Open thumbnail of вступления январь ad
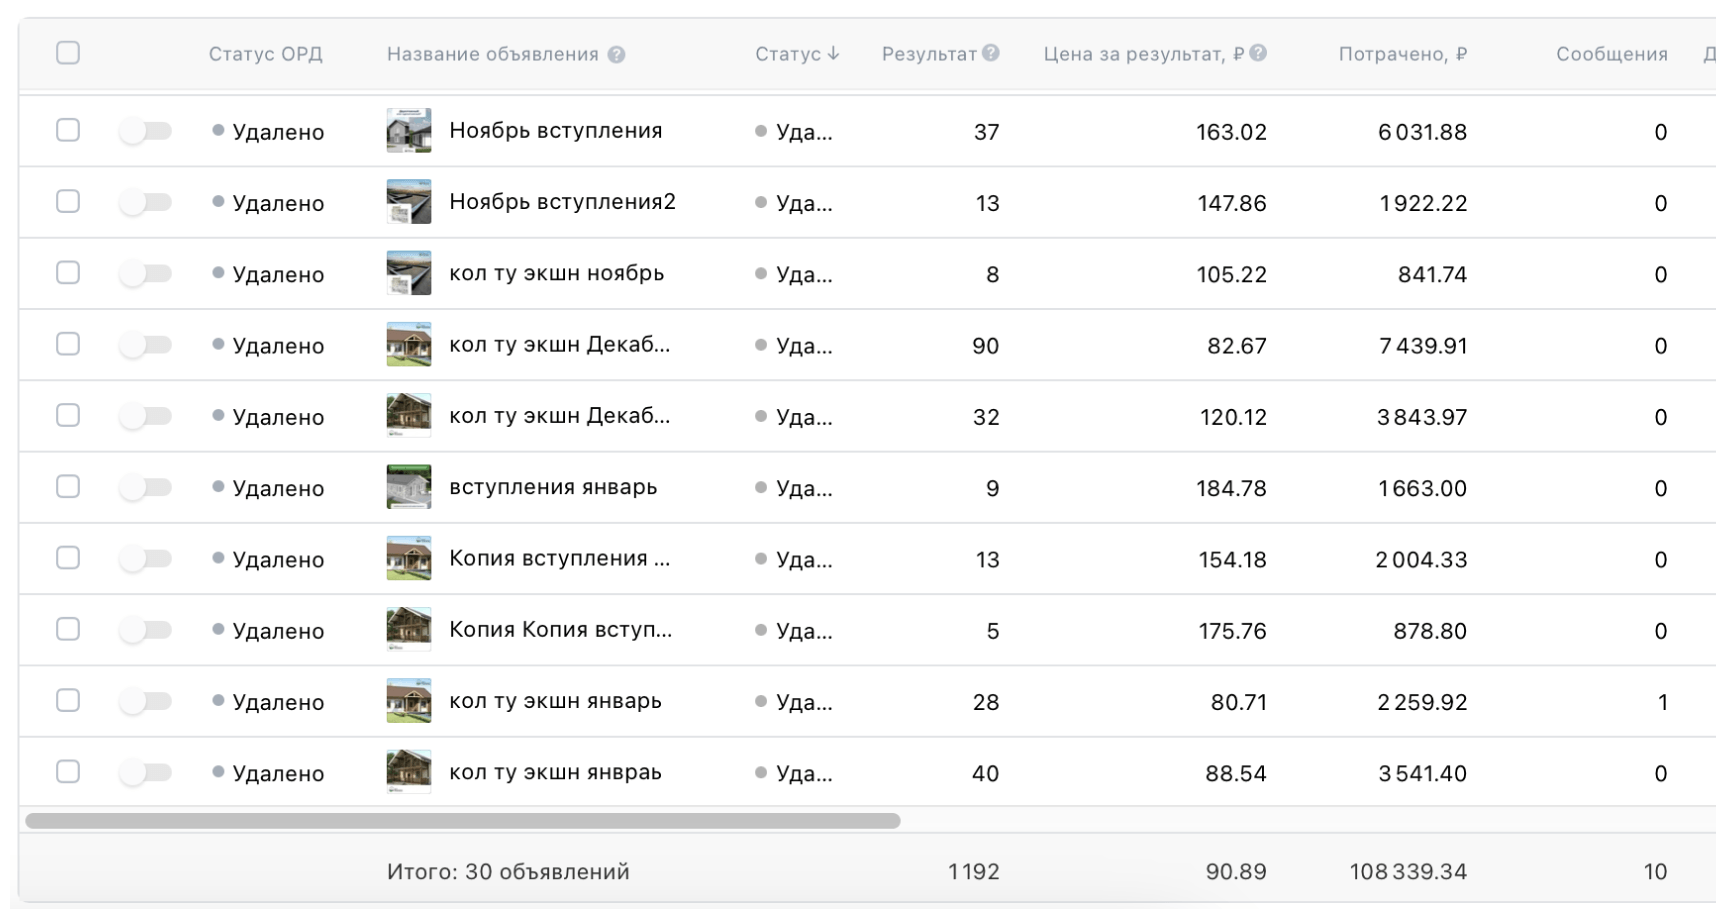 [x=409, y=487]
